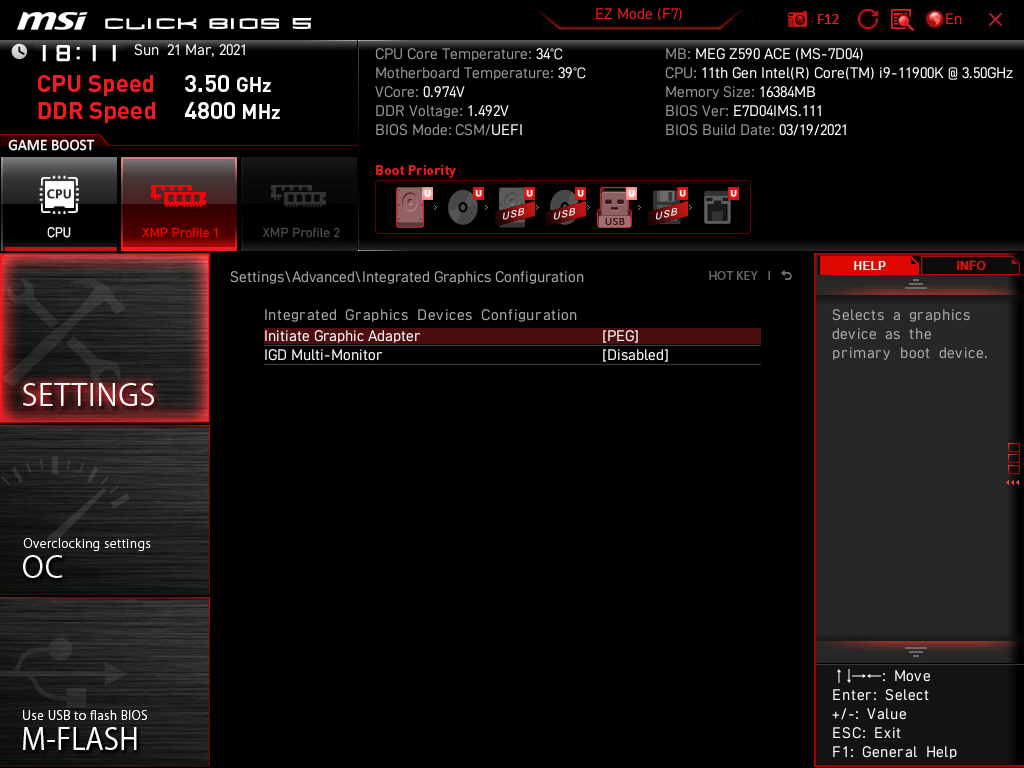Click the side panel triple-arrow collapse marker
The width and height of the screenshot is (1024, 768).
(1012, 483)
